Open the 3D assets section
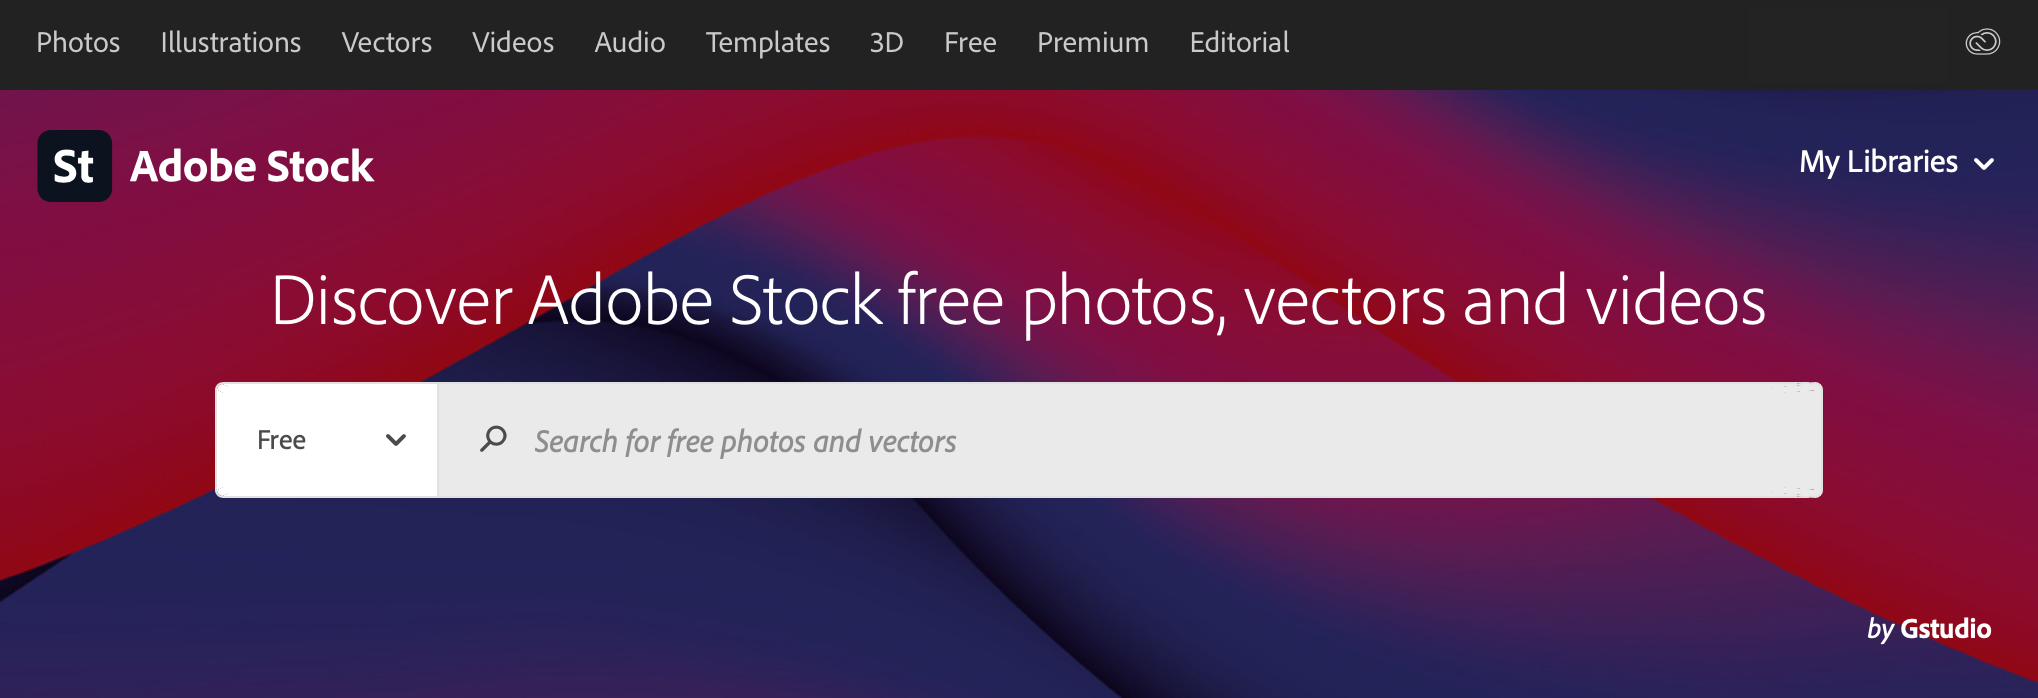Screen dimensions: 2038x698 [x=886, y=42]
